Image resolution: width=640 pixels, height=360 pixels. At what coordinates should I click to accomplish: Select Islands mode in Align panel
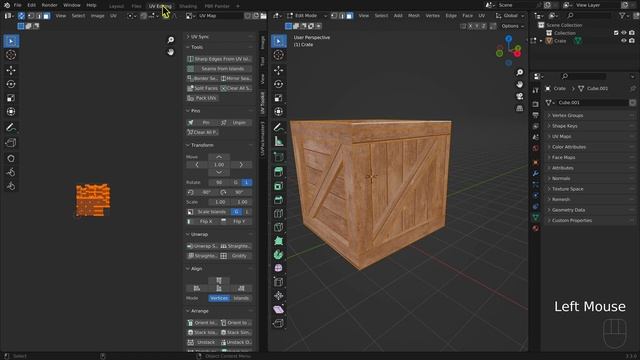tap(241, 298)
